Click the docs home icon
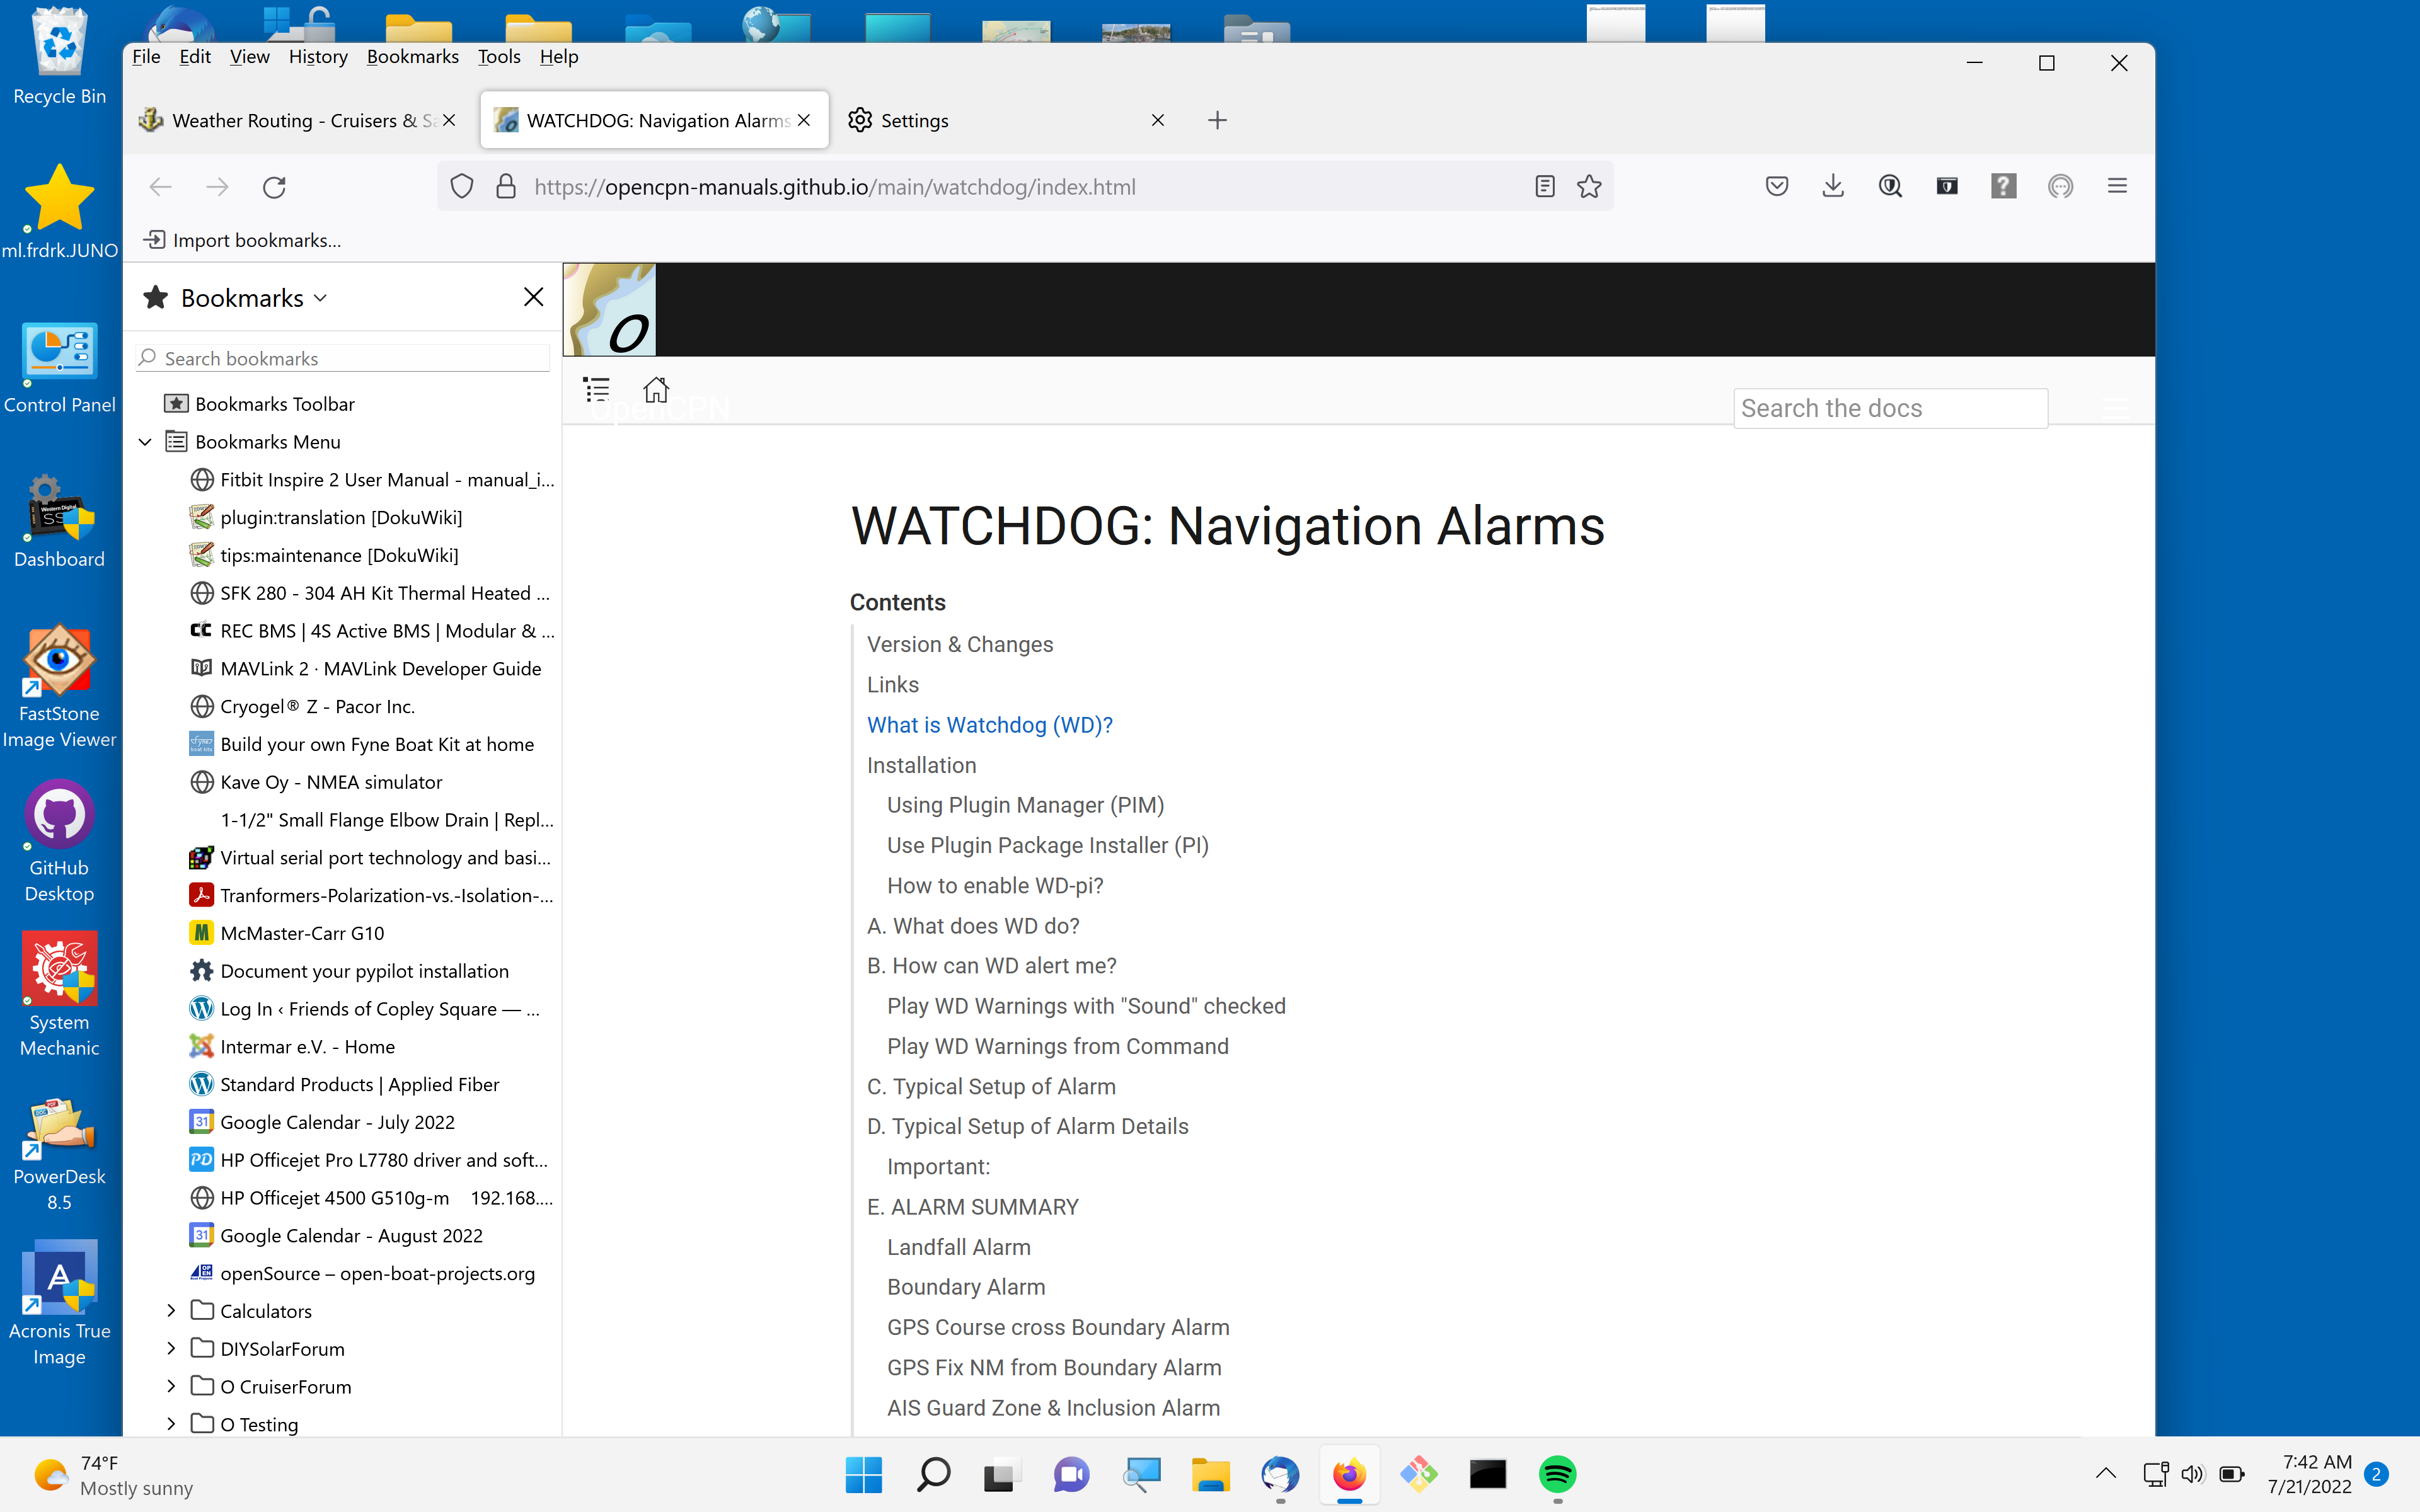This screenshot has height=1512, width=2420. pyautogui.click(x=656, y=389)
